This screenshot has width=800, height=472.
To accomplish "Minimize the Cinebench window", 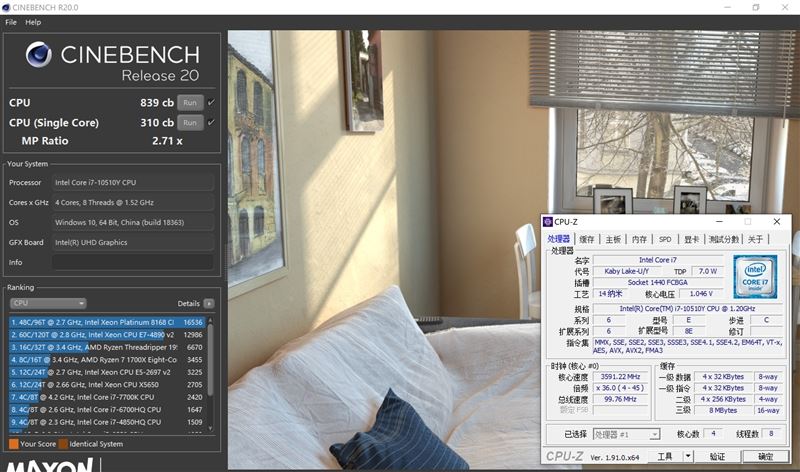I will coord(728,7).
